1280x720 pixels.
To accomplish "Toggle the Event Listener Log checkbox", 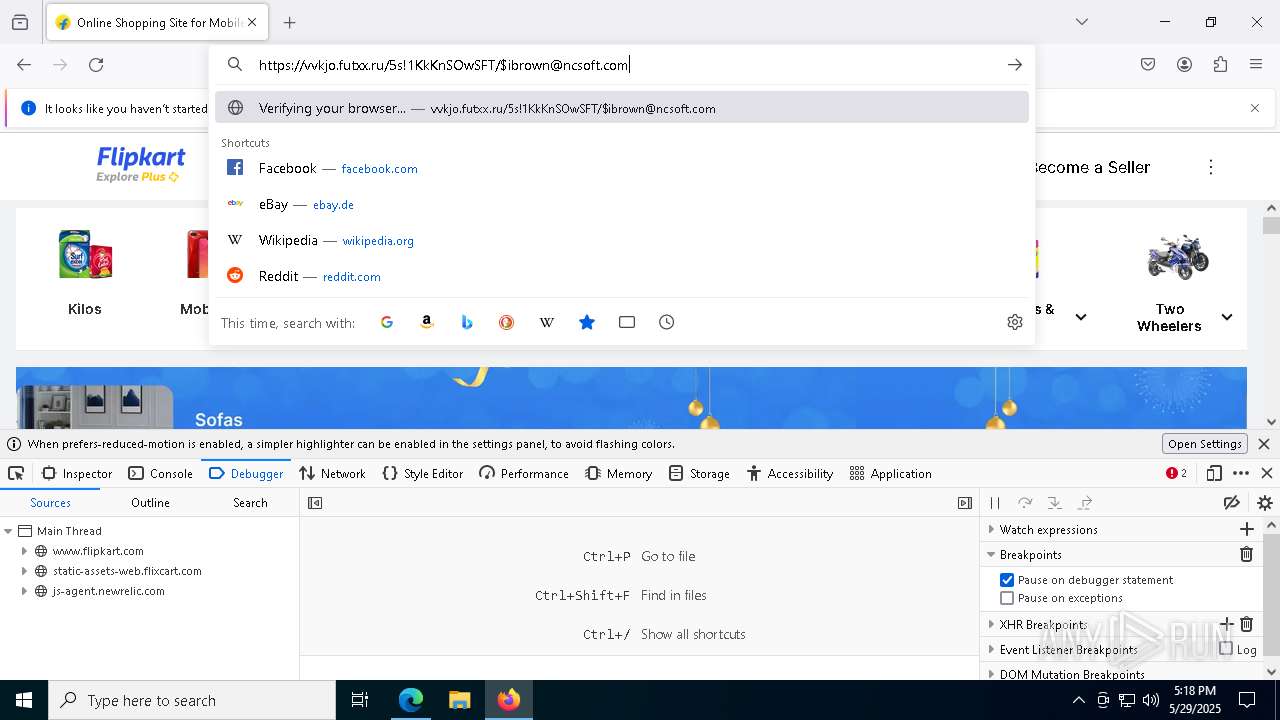I will click(1226, 649).
